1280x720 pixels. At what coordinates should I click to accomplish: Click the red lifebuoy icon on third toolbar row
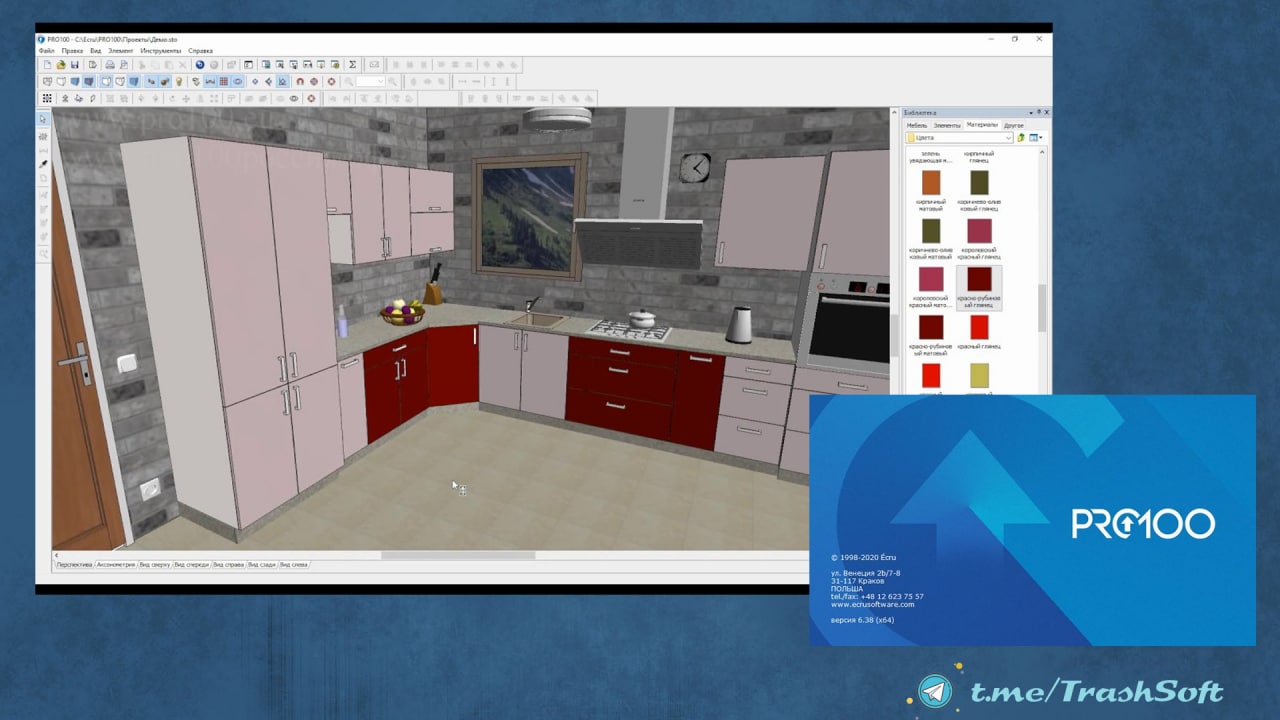312,98
